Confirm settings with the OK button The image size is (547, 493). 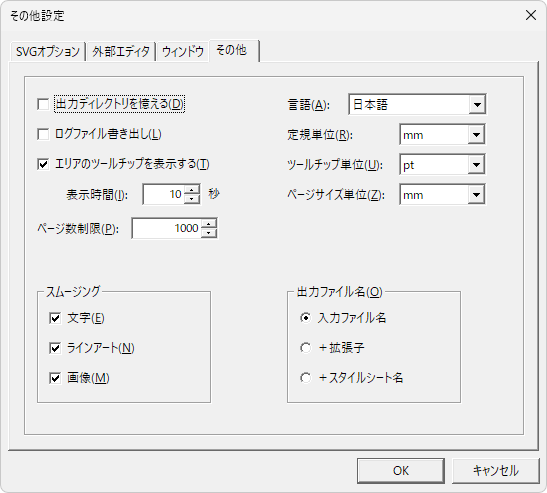click(x=401, y=471)
